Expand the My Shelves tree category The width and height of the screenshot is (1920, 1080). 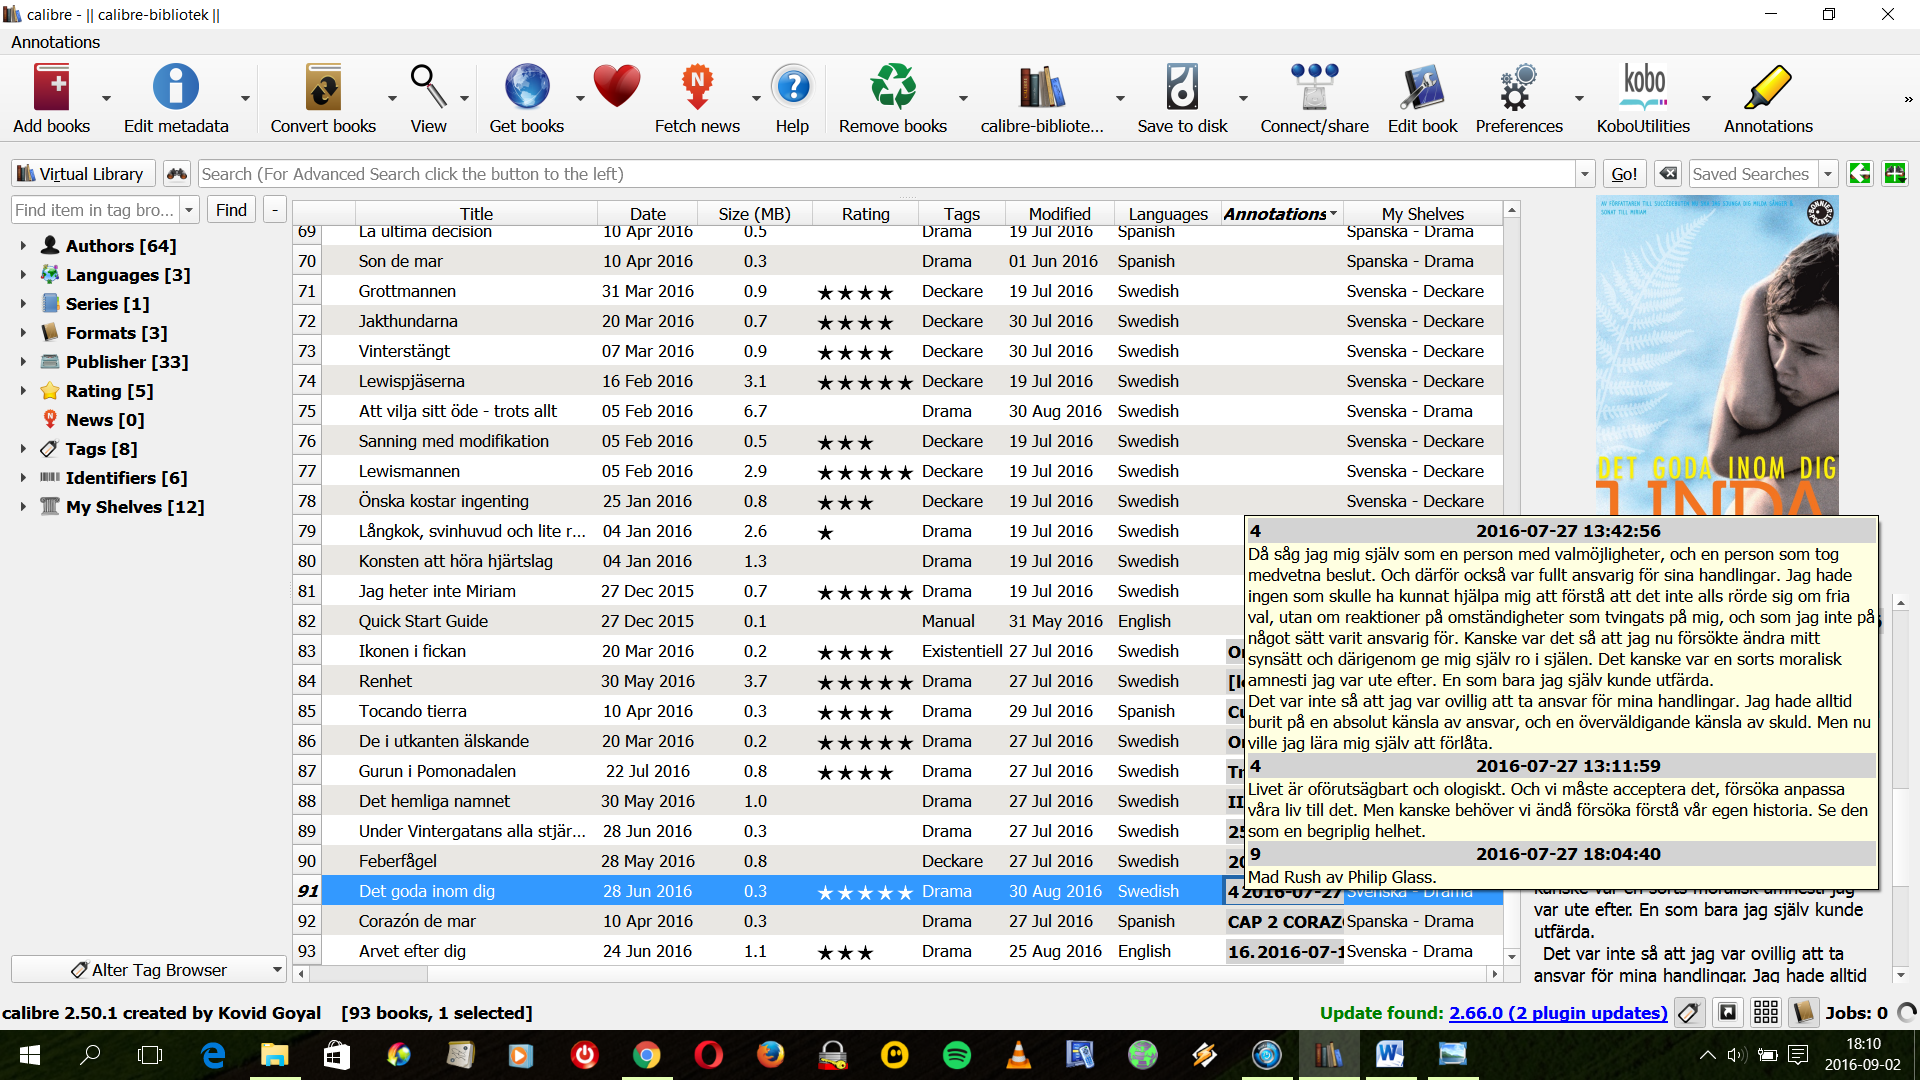click(x=23, y=507)
